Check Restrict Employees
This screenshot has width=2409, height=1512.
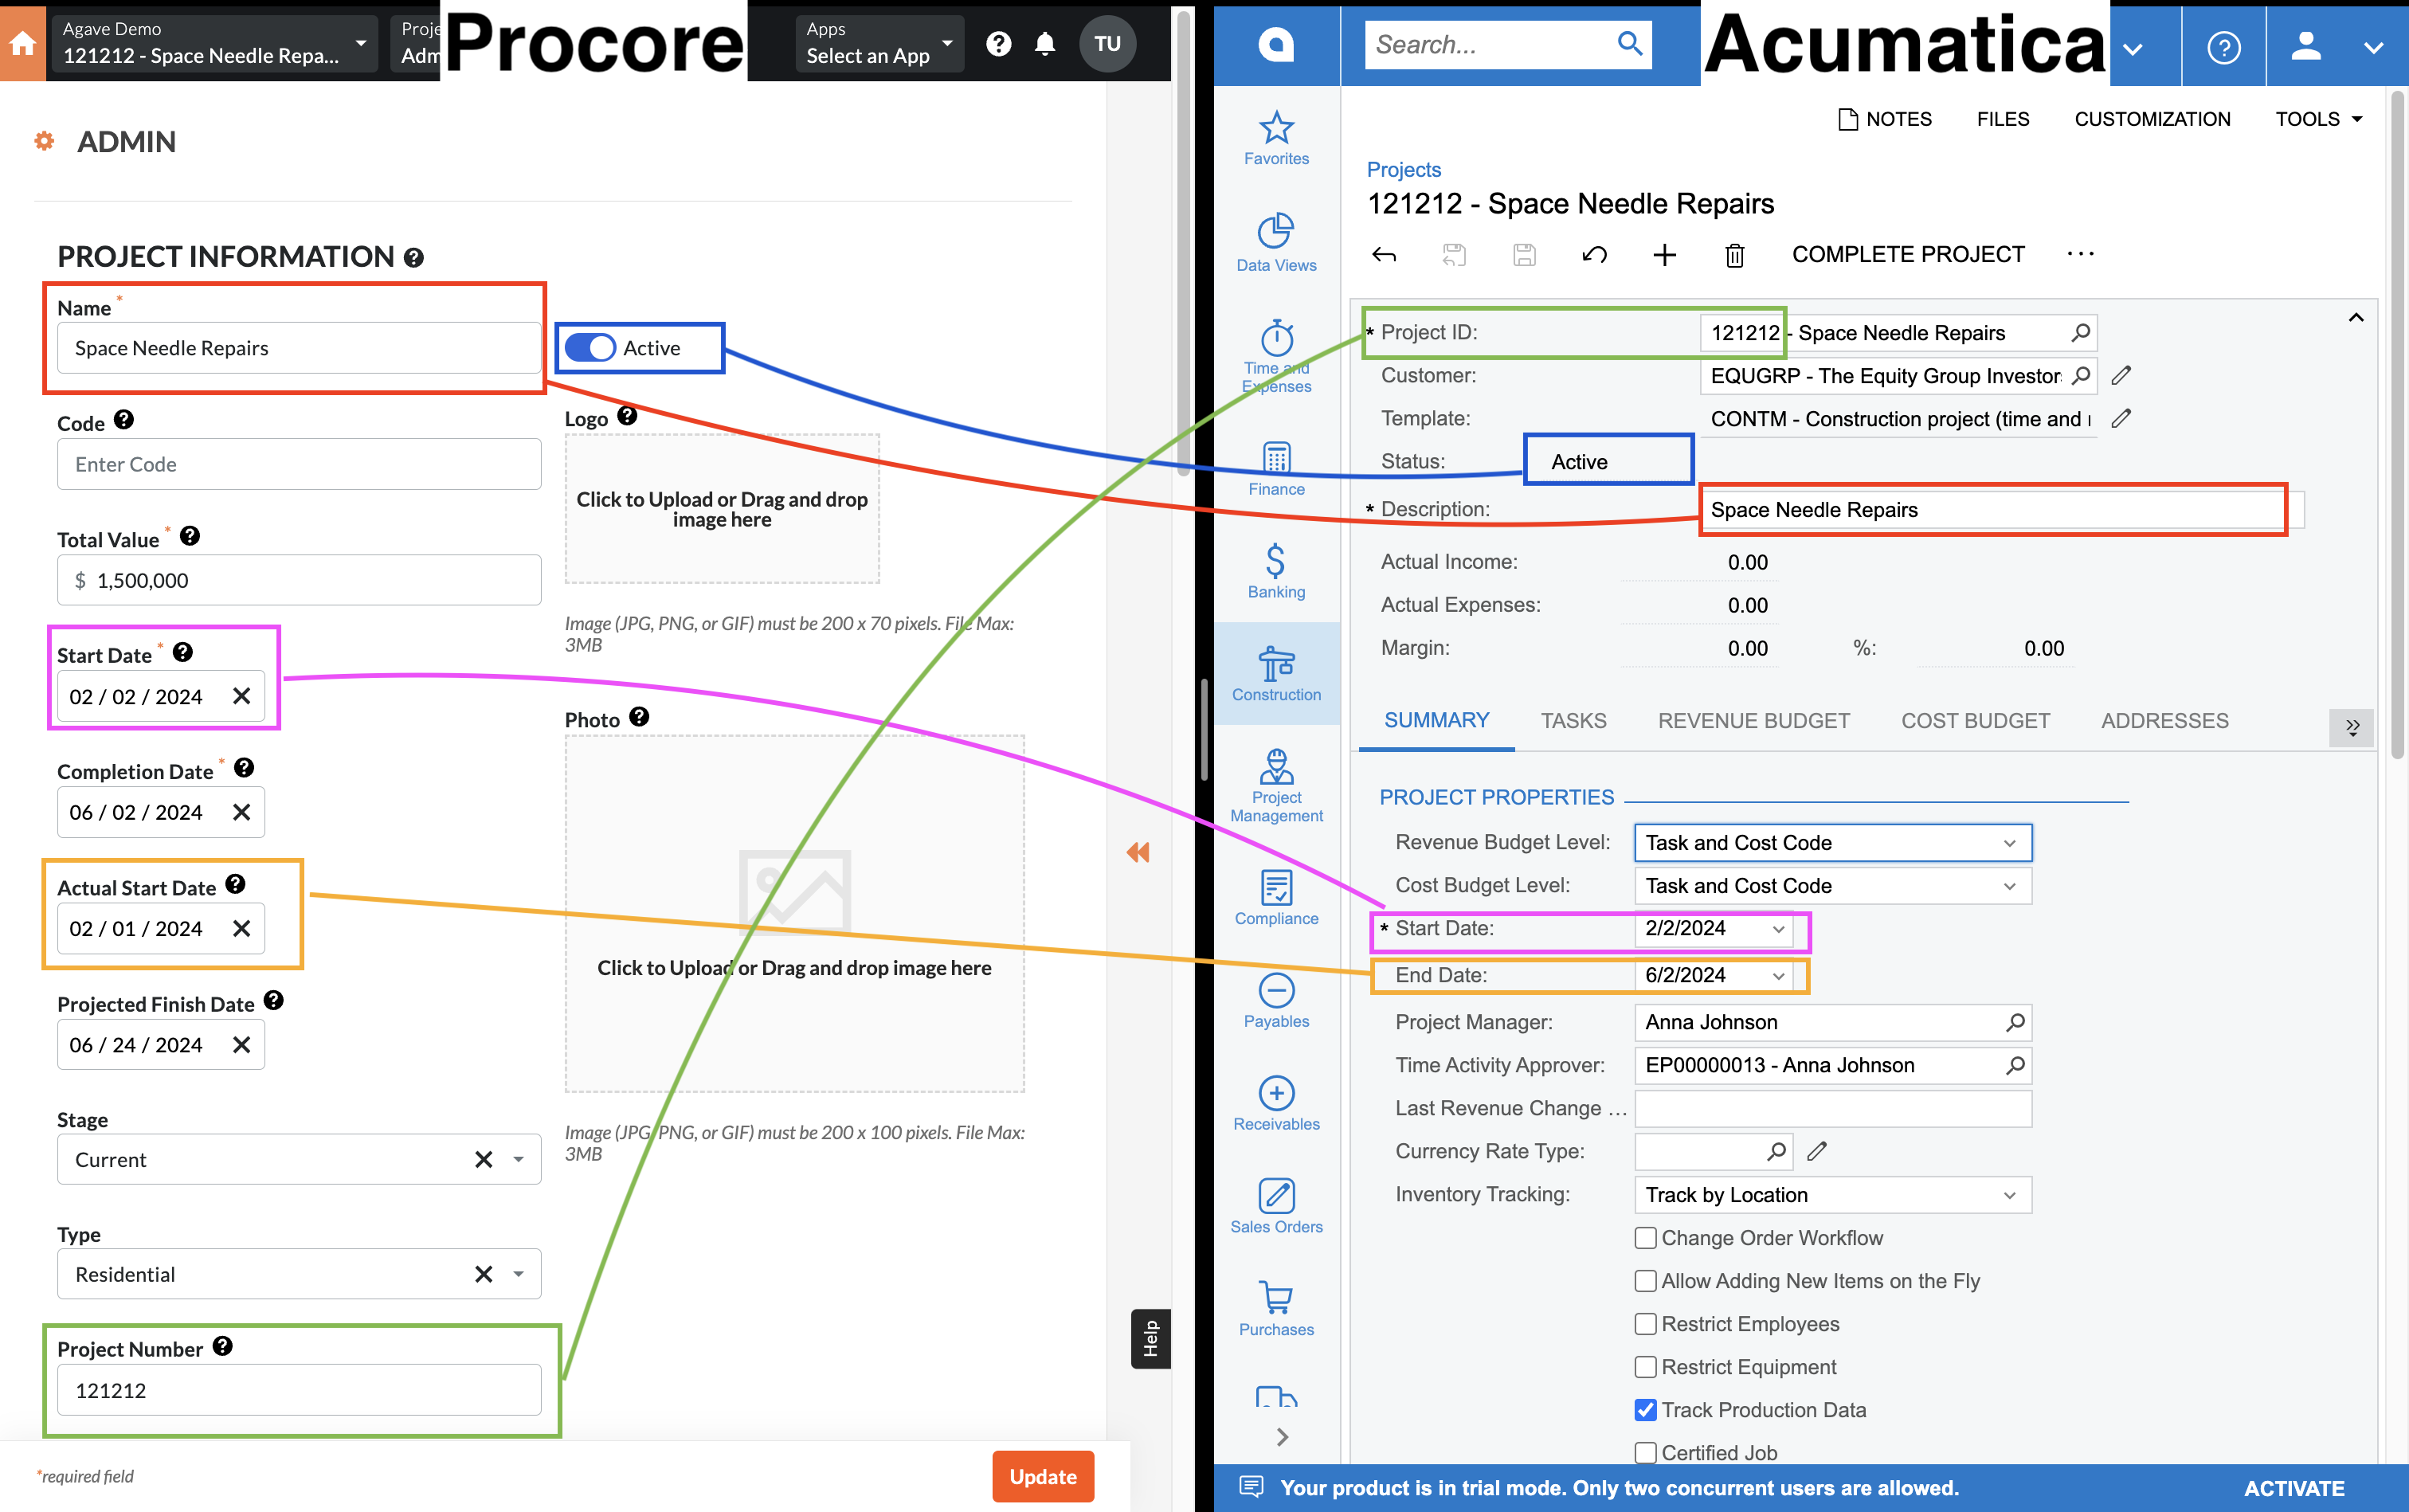1645,1324
